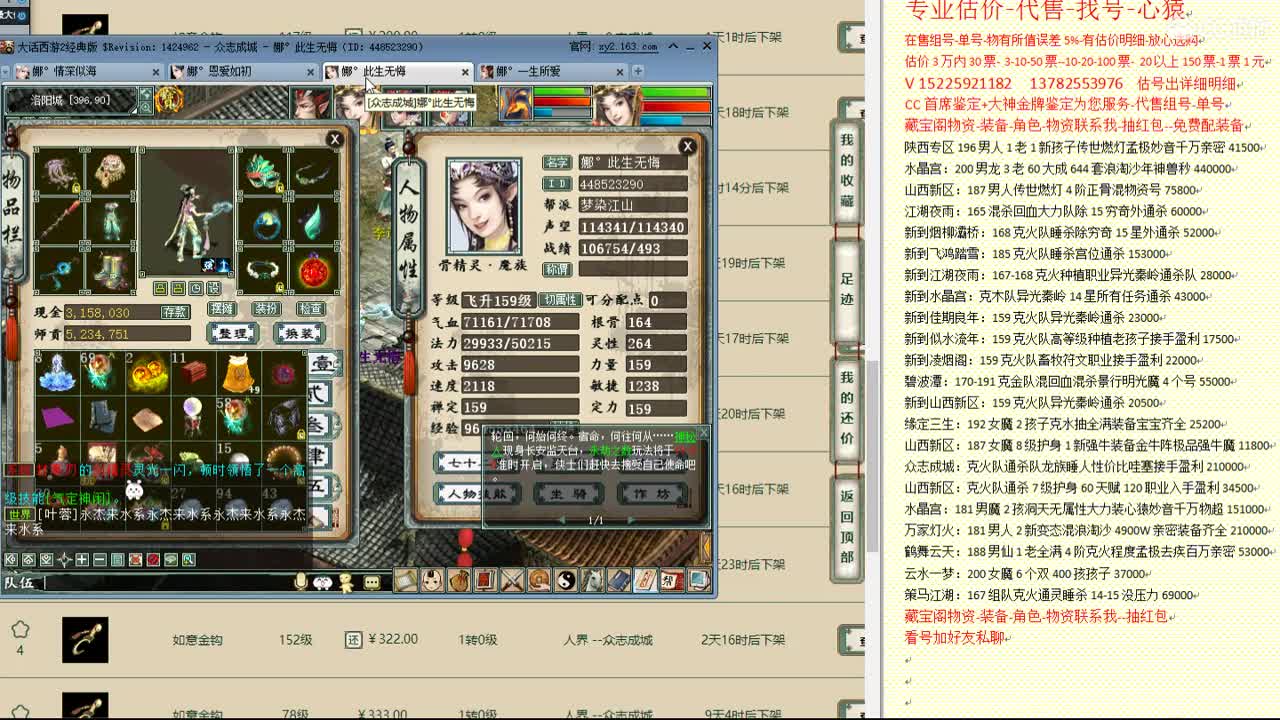Select the purple carpet inventory item

[56, 418]
